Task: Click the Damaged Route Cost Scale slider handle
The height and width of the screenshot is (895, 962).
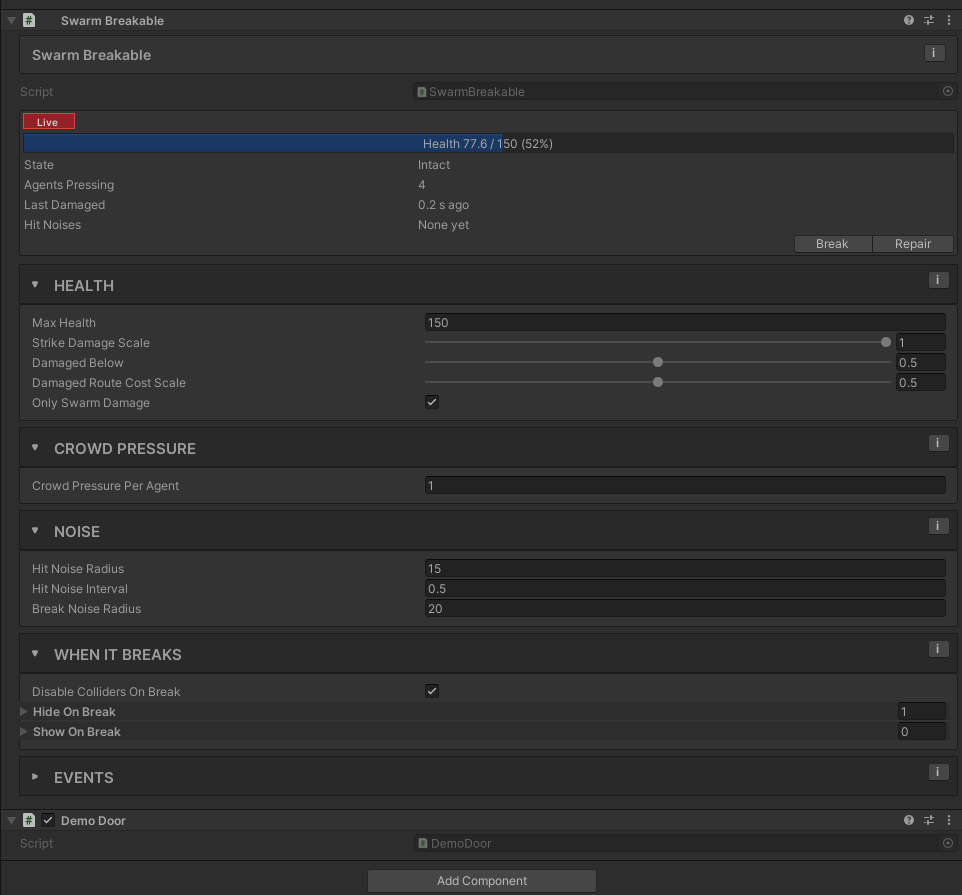Action: pos(658,382)
